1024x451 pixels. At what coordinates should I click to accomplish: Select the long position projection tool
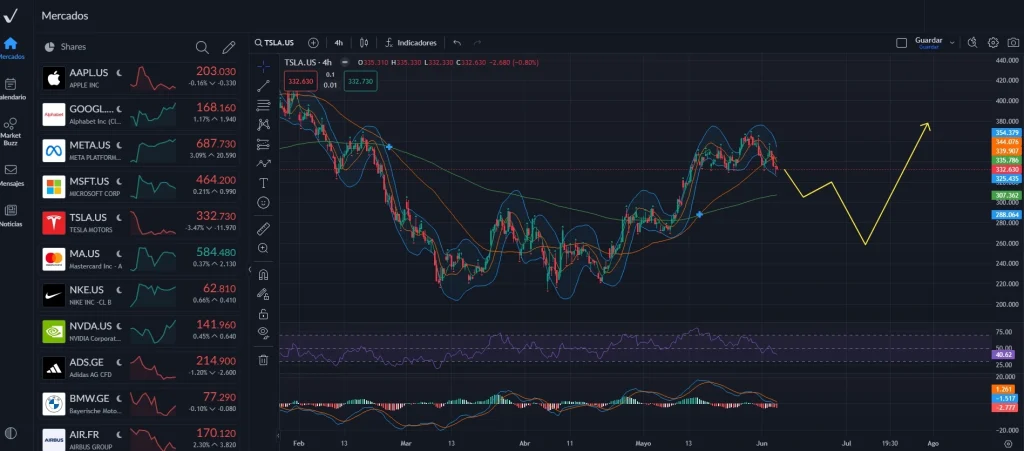pos(263,144)
